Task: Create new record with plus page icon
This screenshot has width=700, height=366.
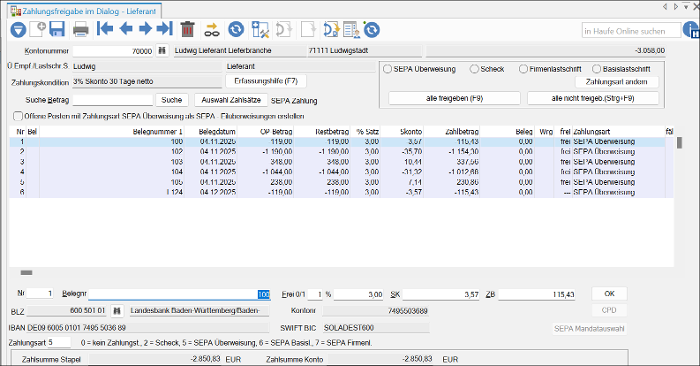Action: [38, 29]
